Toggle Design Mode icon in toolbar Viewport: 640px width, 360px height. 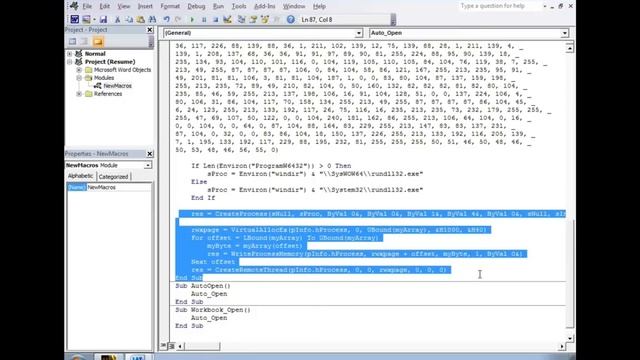click(227, 19)
